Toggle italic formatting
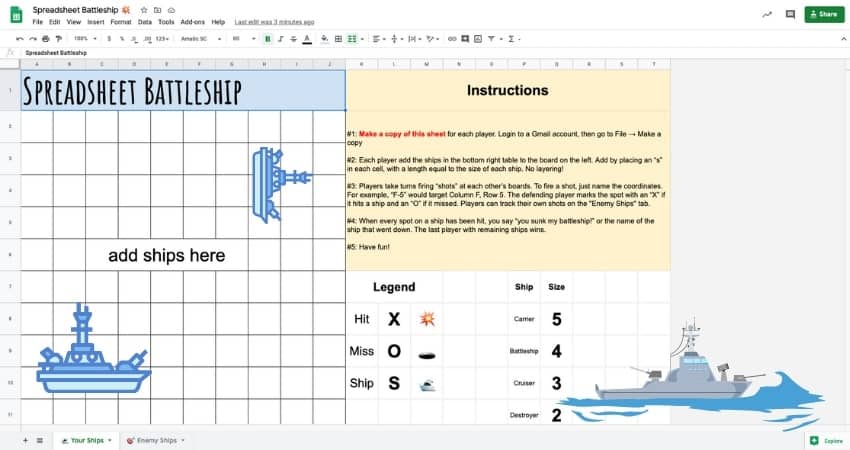 click(281, 38)
